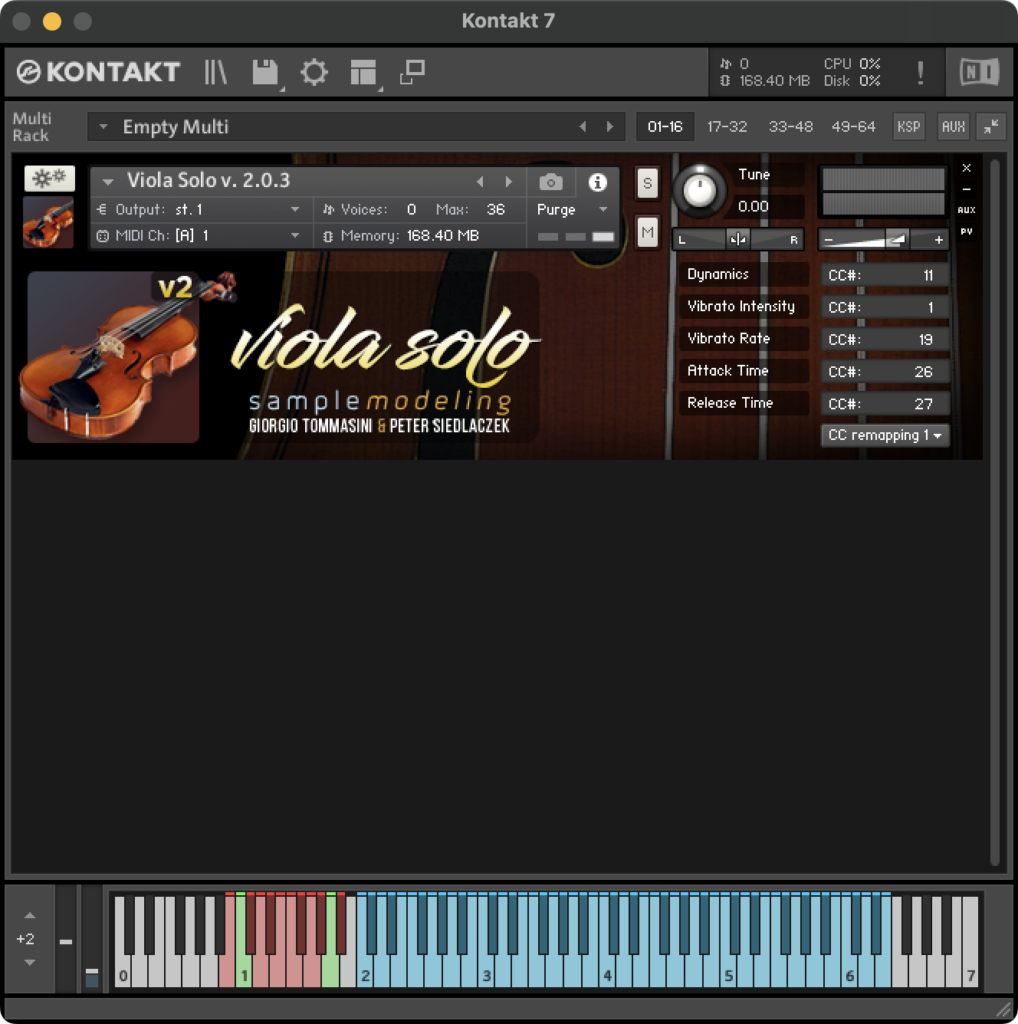Mute the Viola Solo instrument

click(647, 232)
